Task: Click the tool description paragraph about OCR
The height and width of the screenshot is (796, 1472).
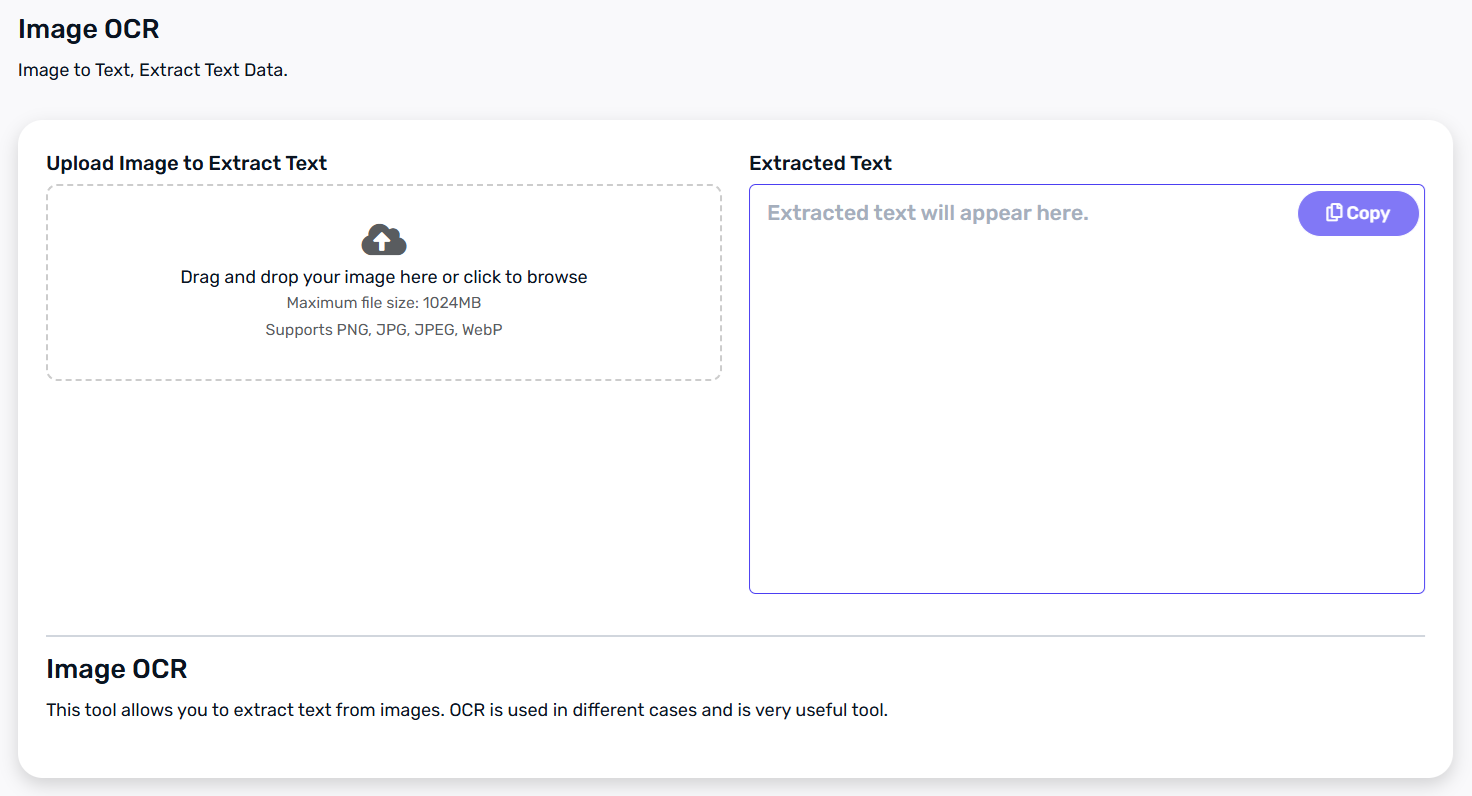Action: pos(466,711)
